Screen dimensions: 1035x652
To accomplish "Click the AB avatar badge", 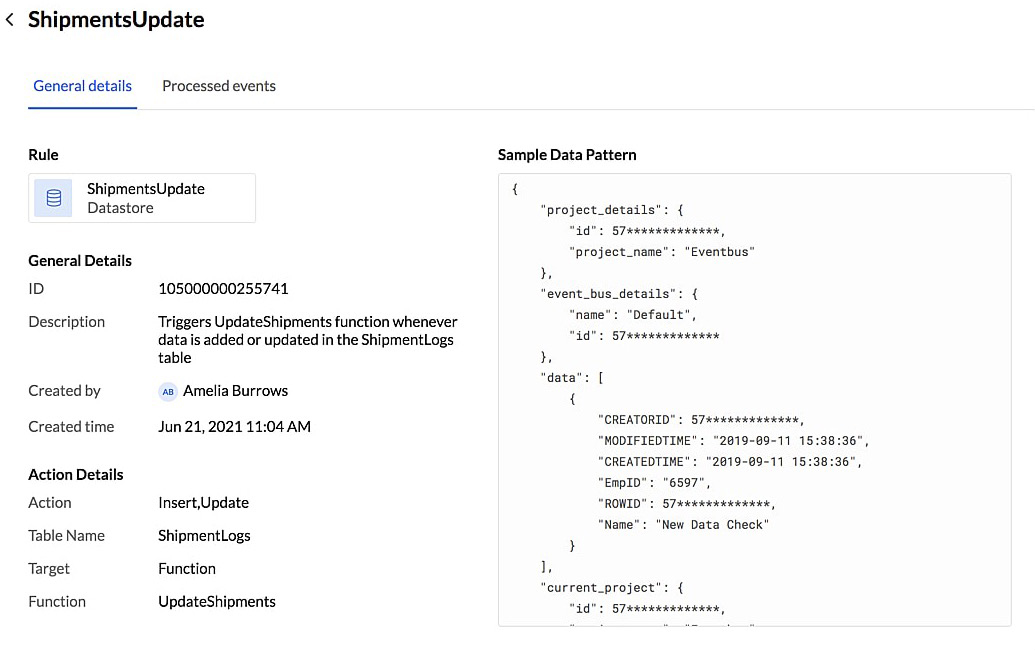I will point(168,391).
